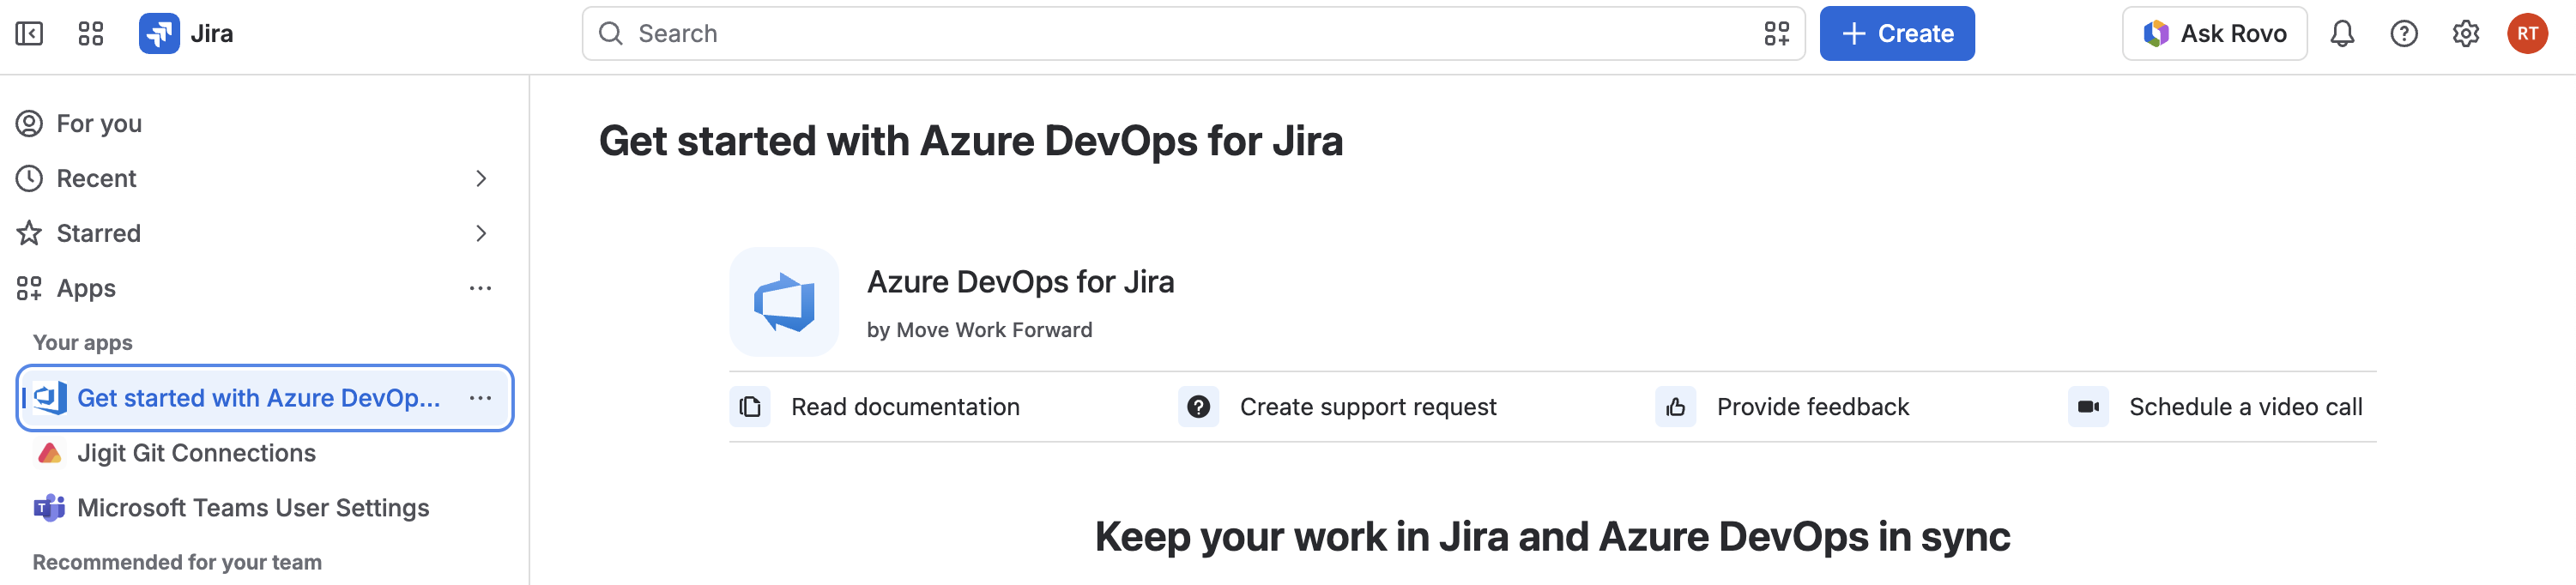Click the 'Get started with Azure DevOps for Jira' heading
2576x585 pixels.
(970, 141)
